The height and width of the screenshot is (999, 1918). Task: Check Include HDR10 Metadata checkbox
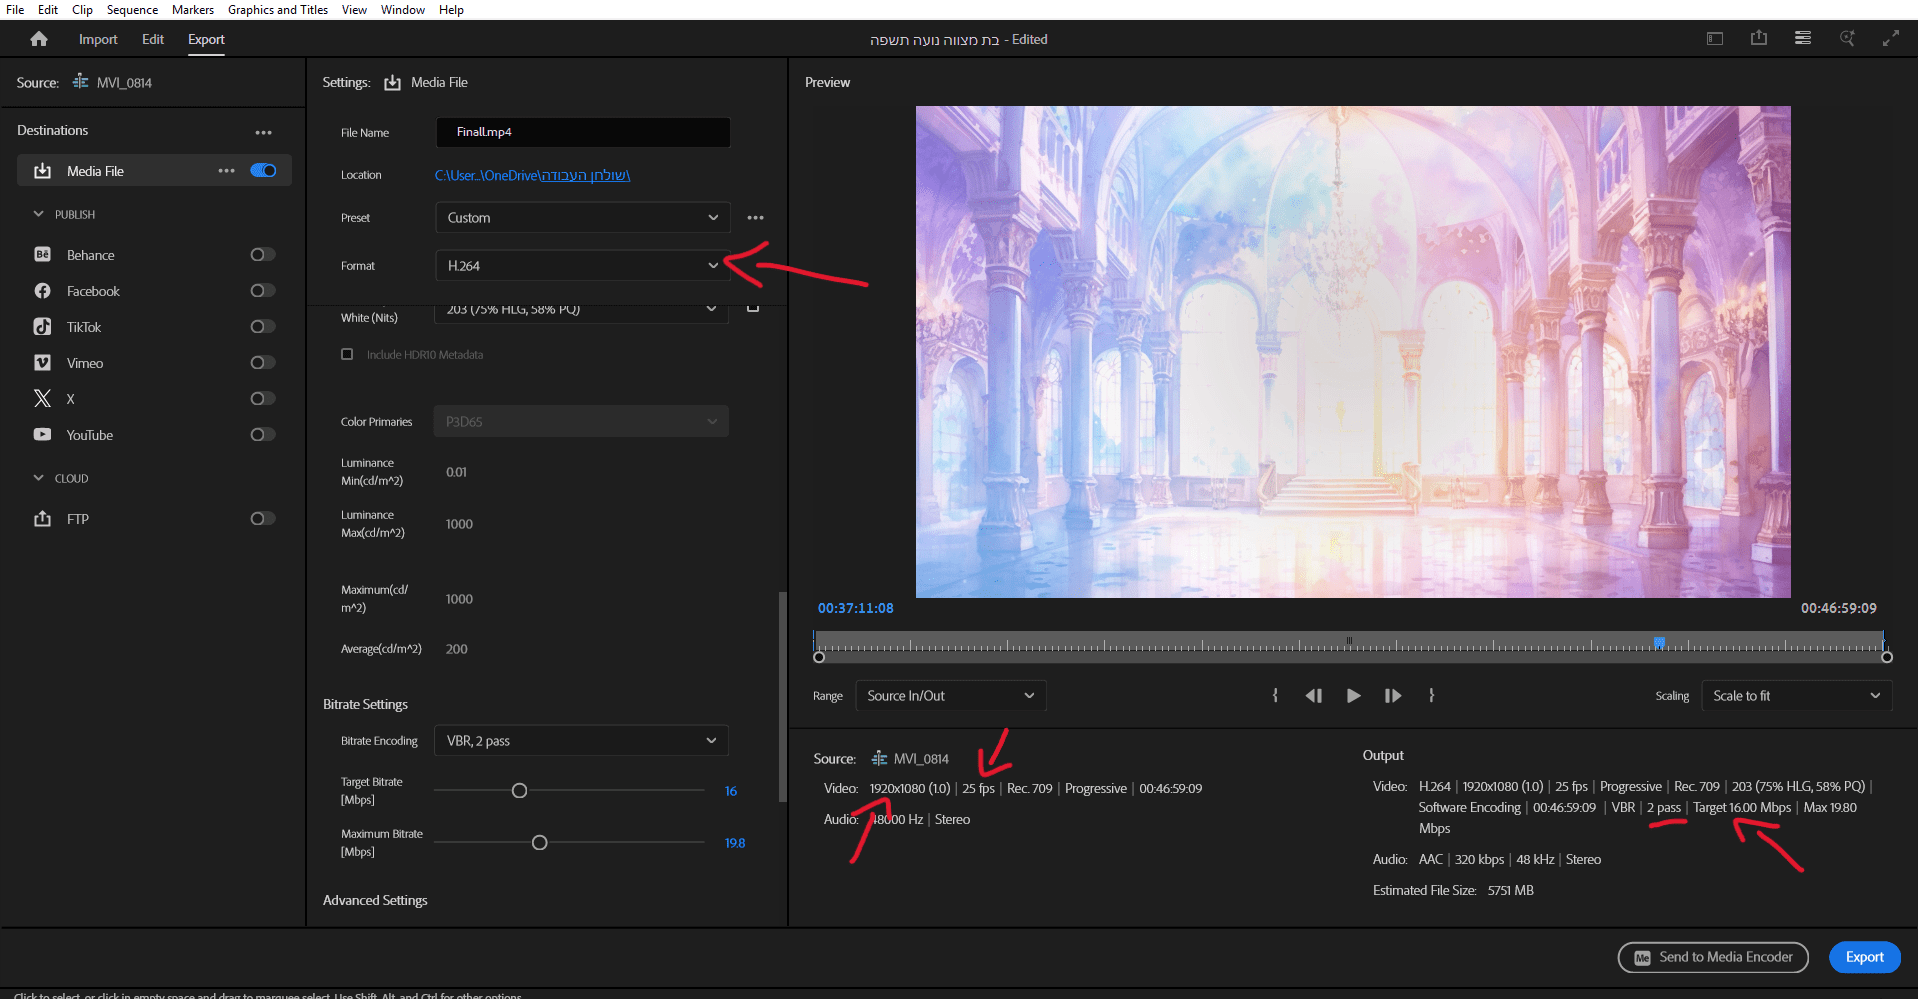coord(347,355)
